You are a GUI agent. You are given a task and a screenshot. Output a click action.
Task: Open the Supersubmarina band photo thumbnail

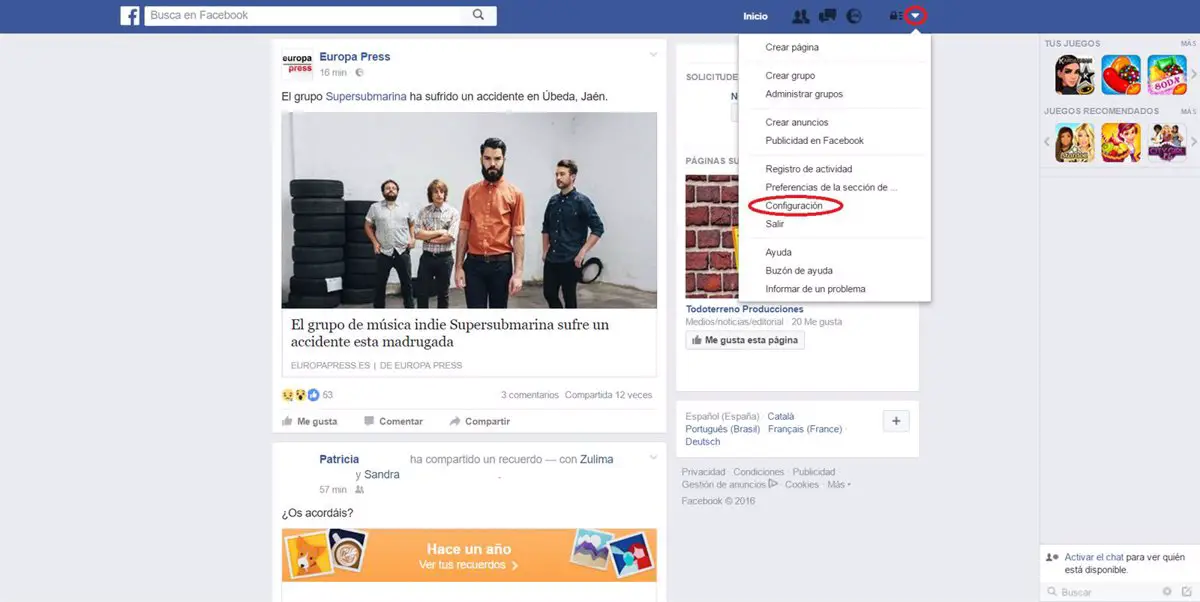tap(469, 210)
